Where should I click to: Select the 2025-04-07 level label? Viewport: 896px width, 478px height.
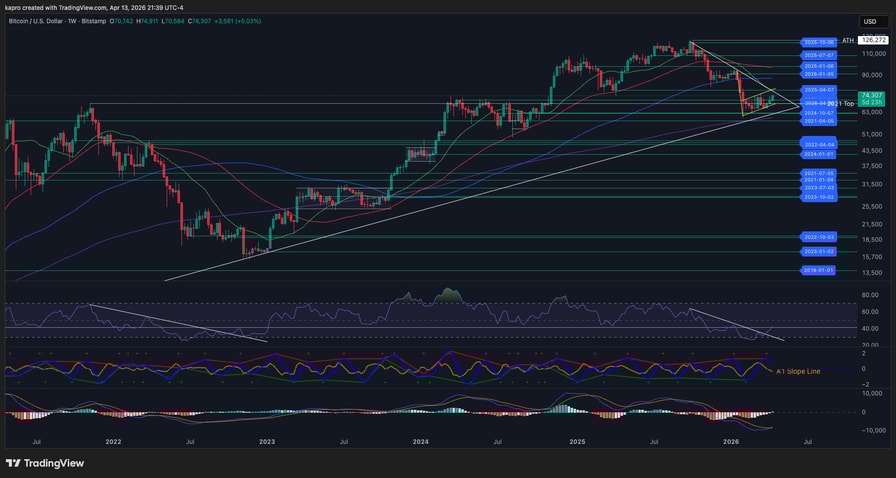(x=818, y=90)
